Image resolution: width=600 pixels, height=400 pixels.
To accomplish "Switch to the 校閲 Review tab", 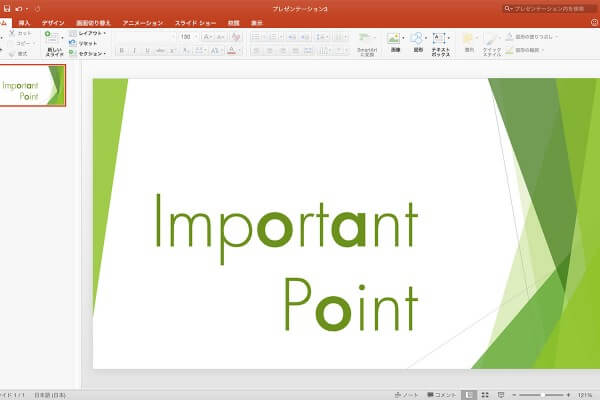I will click(x=233, y=23).
